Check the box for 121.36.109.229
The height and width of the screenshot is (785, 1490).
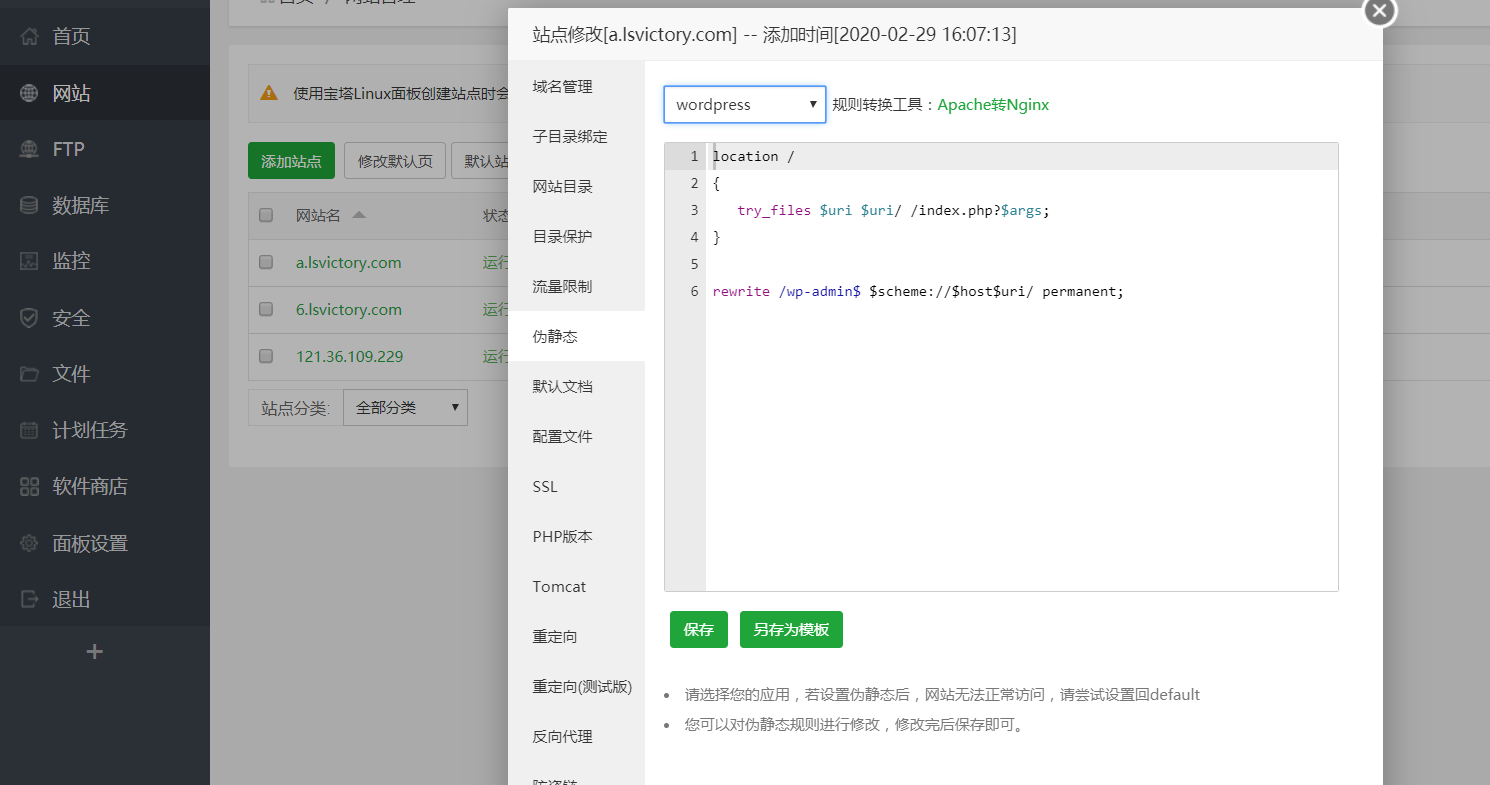click(x=266, y=356)
